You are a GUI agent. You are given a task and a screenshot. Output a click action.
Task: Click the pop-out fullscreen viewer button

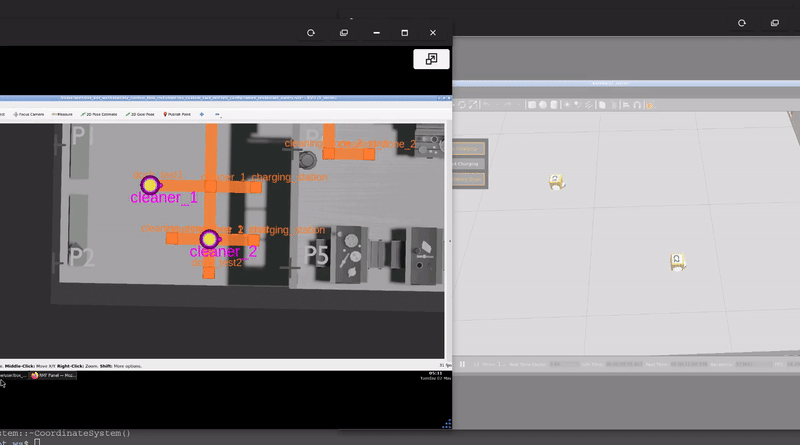pos(431,59)
